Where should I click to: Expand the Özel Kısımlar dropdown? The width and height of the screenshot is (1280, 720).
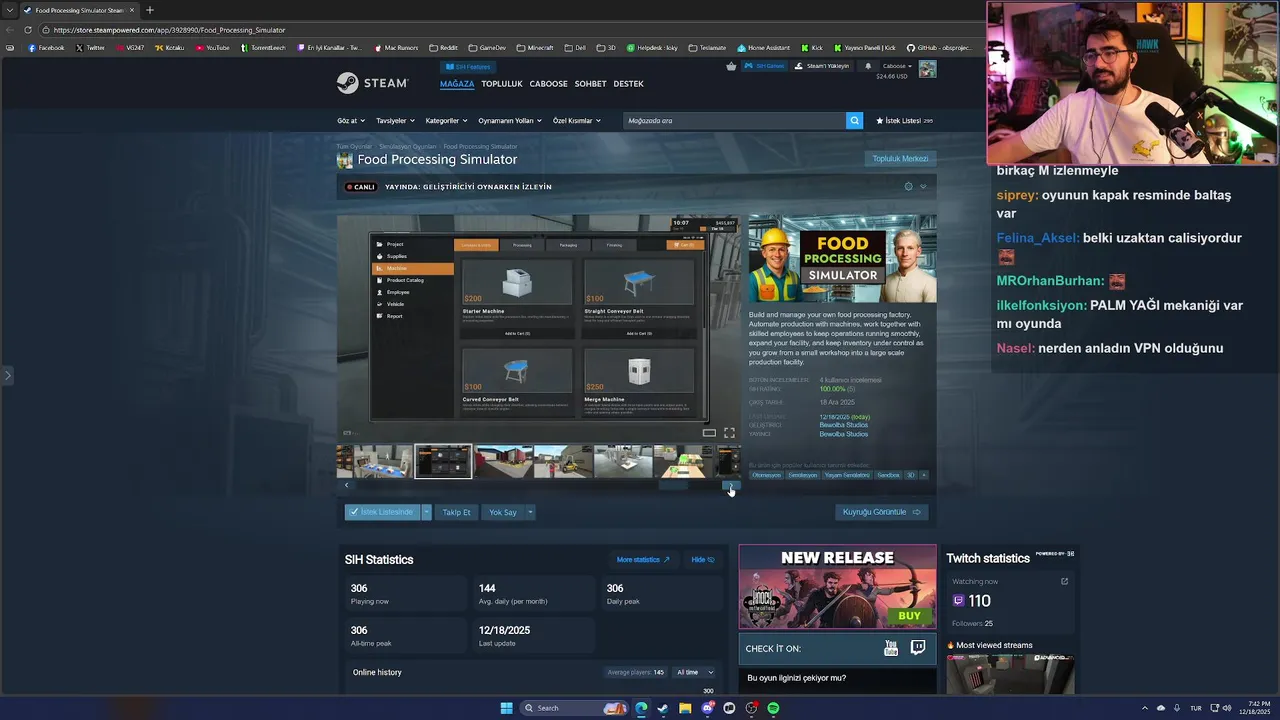577,121
